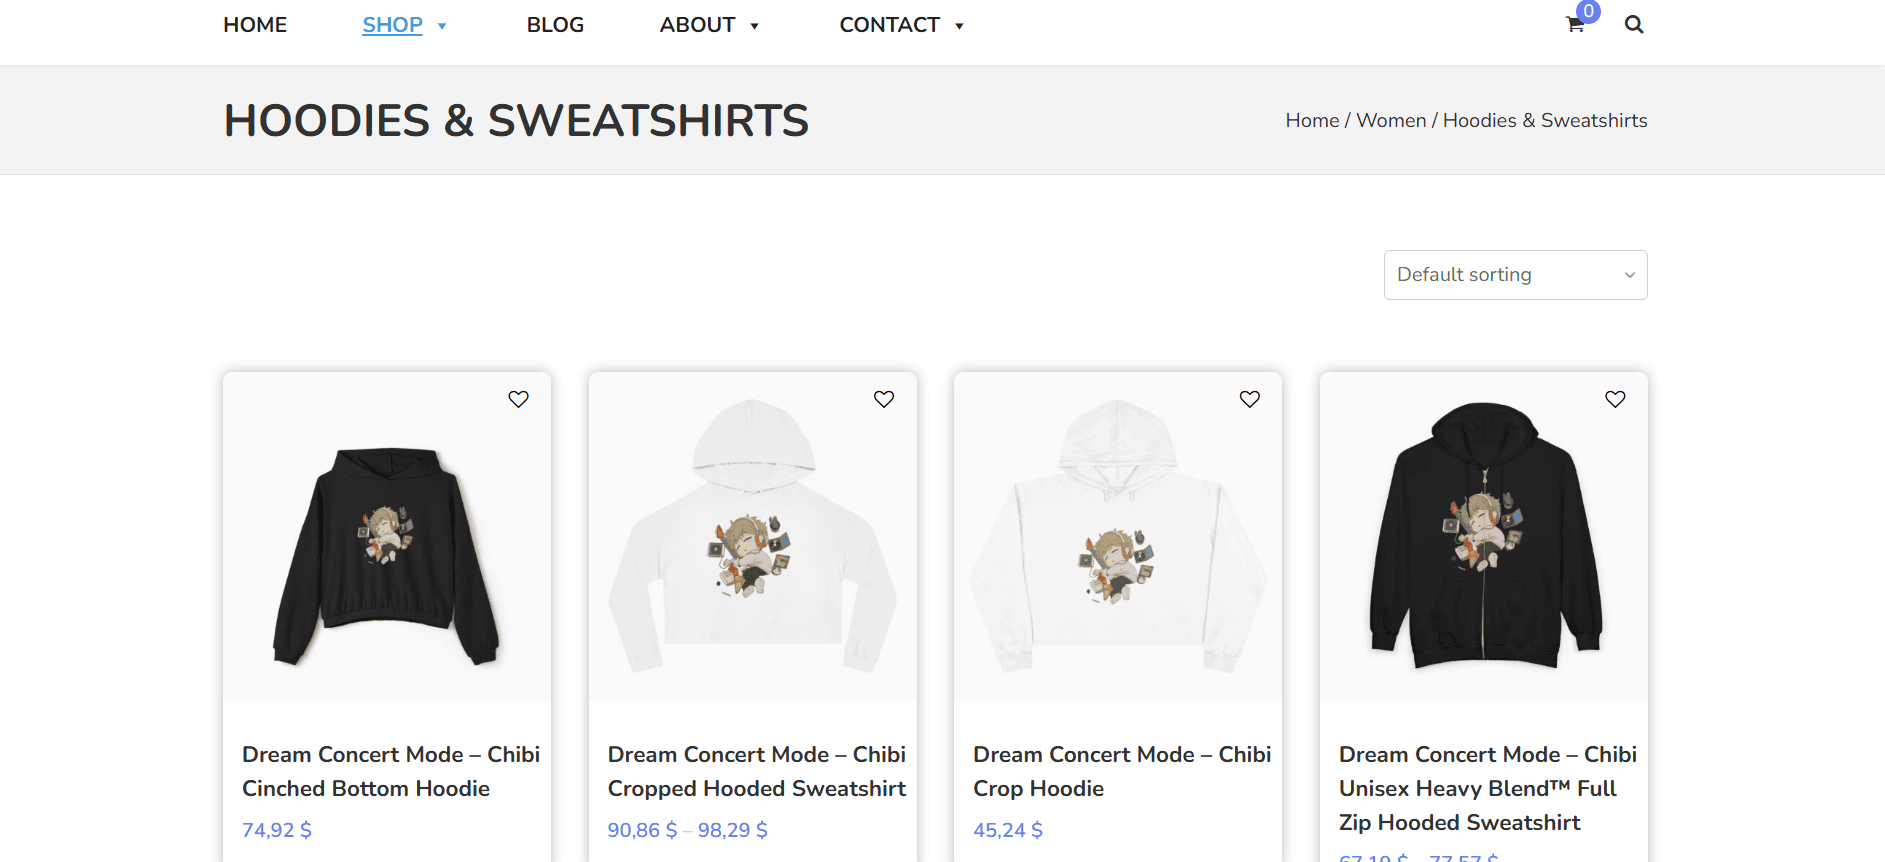Click the Women breadcrumb link
This screenshot has width=1885, height=862.
[x=1391, y=121]
